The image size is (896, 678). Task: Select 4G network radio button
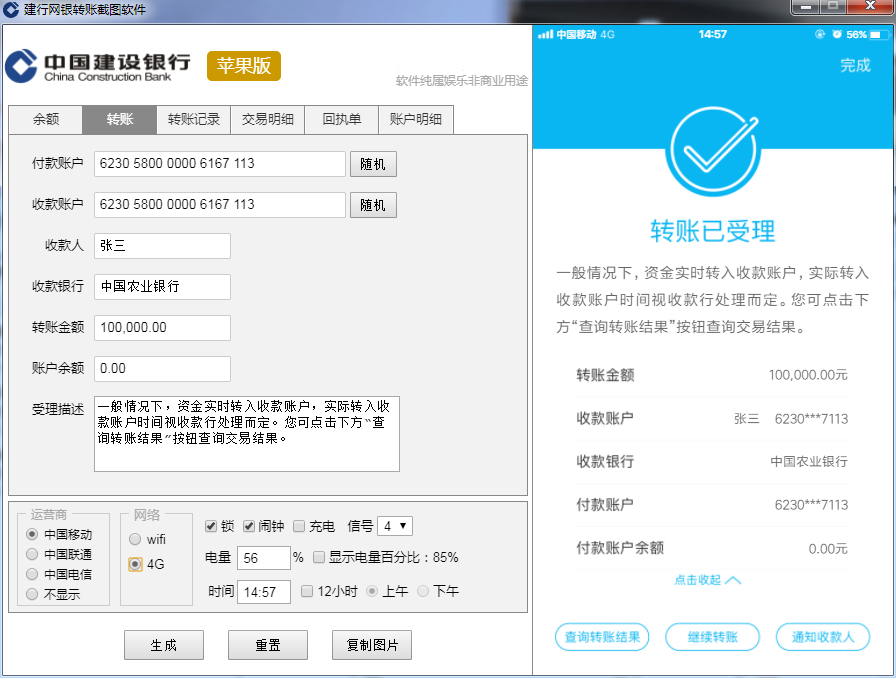tap(135, 564)
